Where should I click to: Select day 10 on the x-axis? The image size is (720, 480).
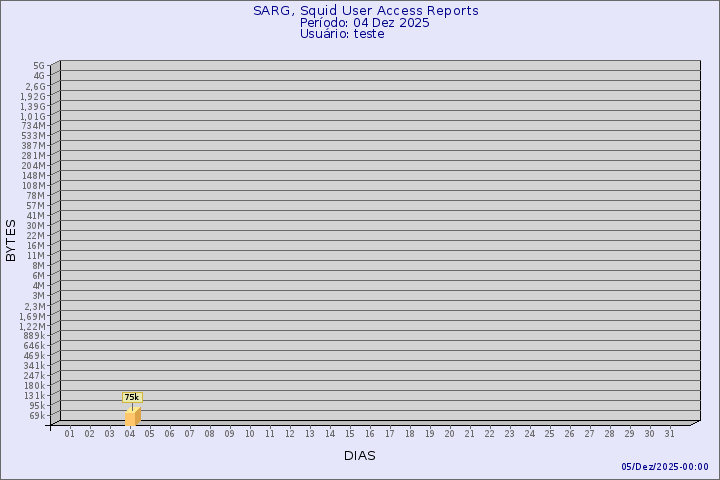[250, 433]
